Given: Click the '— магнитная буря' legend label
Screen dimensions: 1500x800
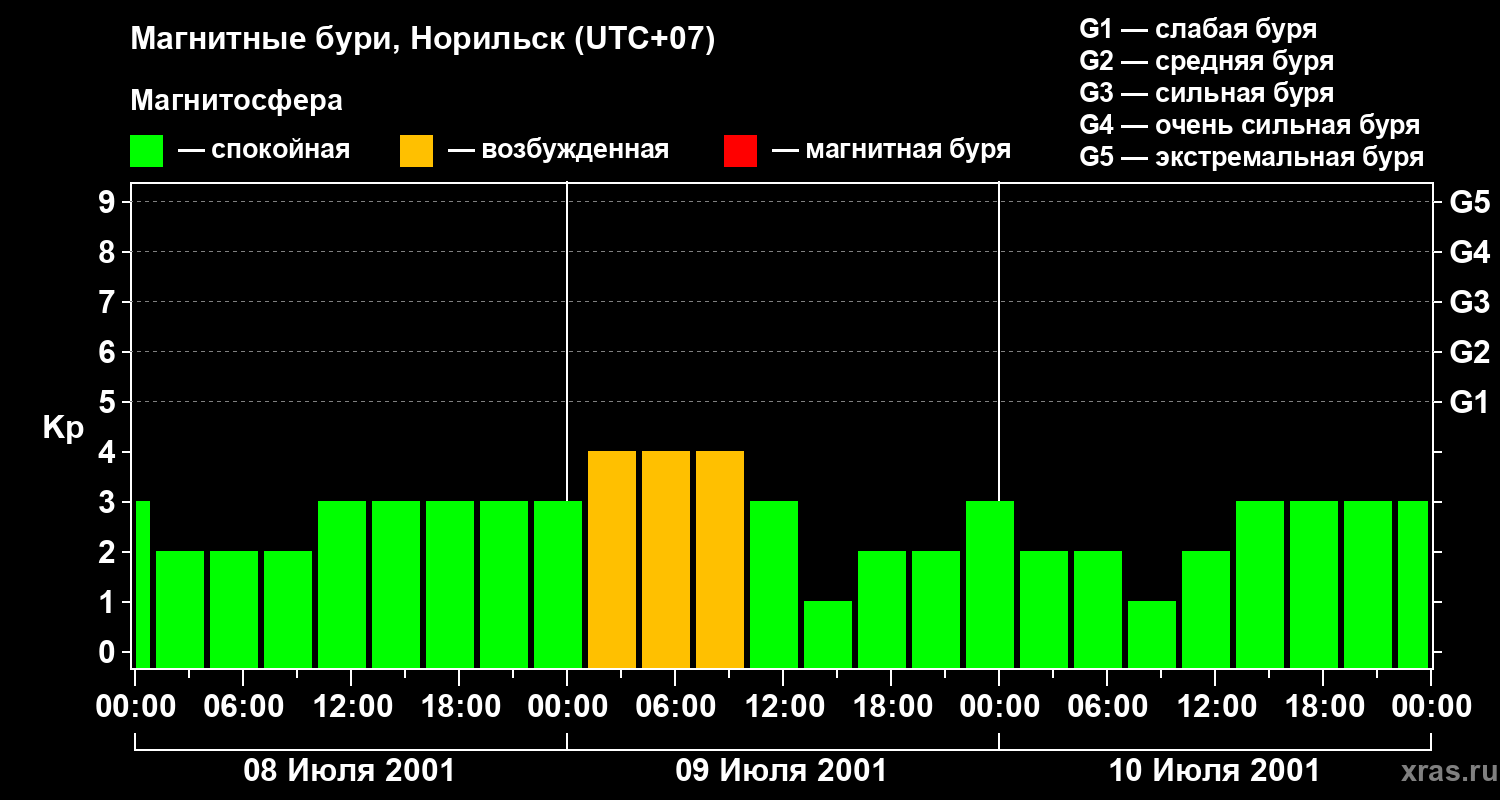Looking at the screenshot, I should [x=891, y=150].
